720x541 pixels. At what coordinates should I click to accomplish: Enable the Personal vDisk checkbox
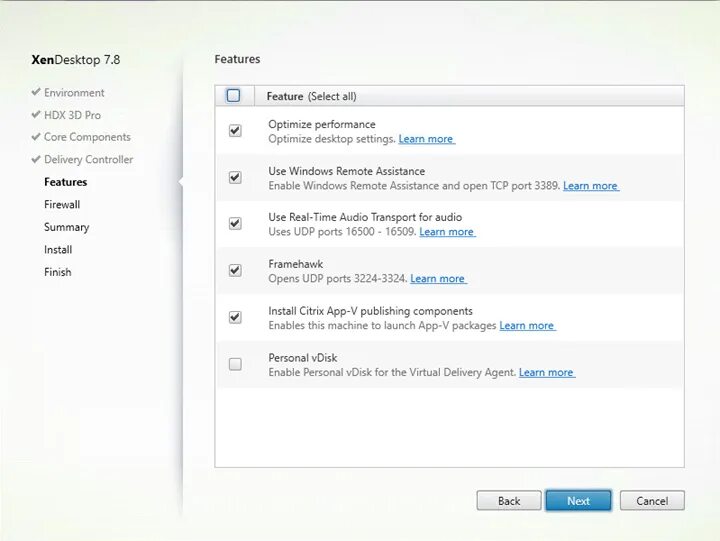pos(235,364)
